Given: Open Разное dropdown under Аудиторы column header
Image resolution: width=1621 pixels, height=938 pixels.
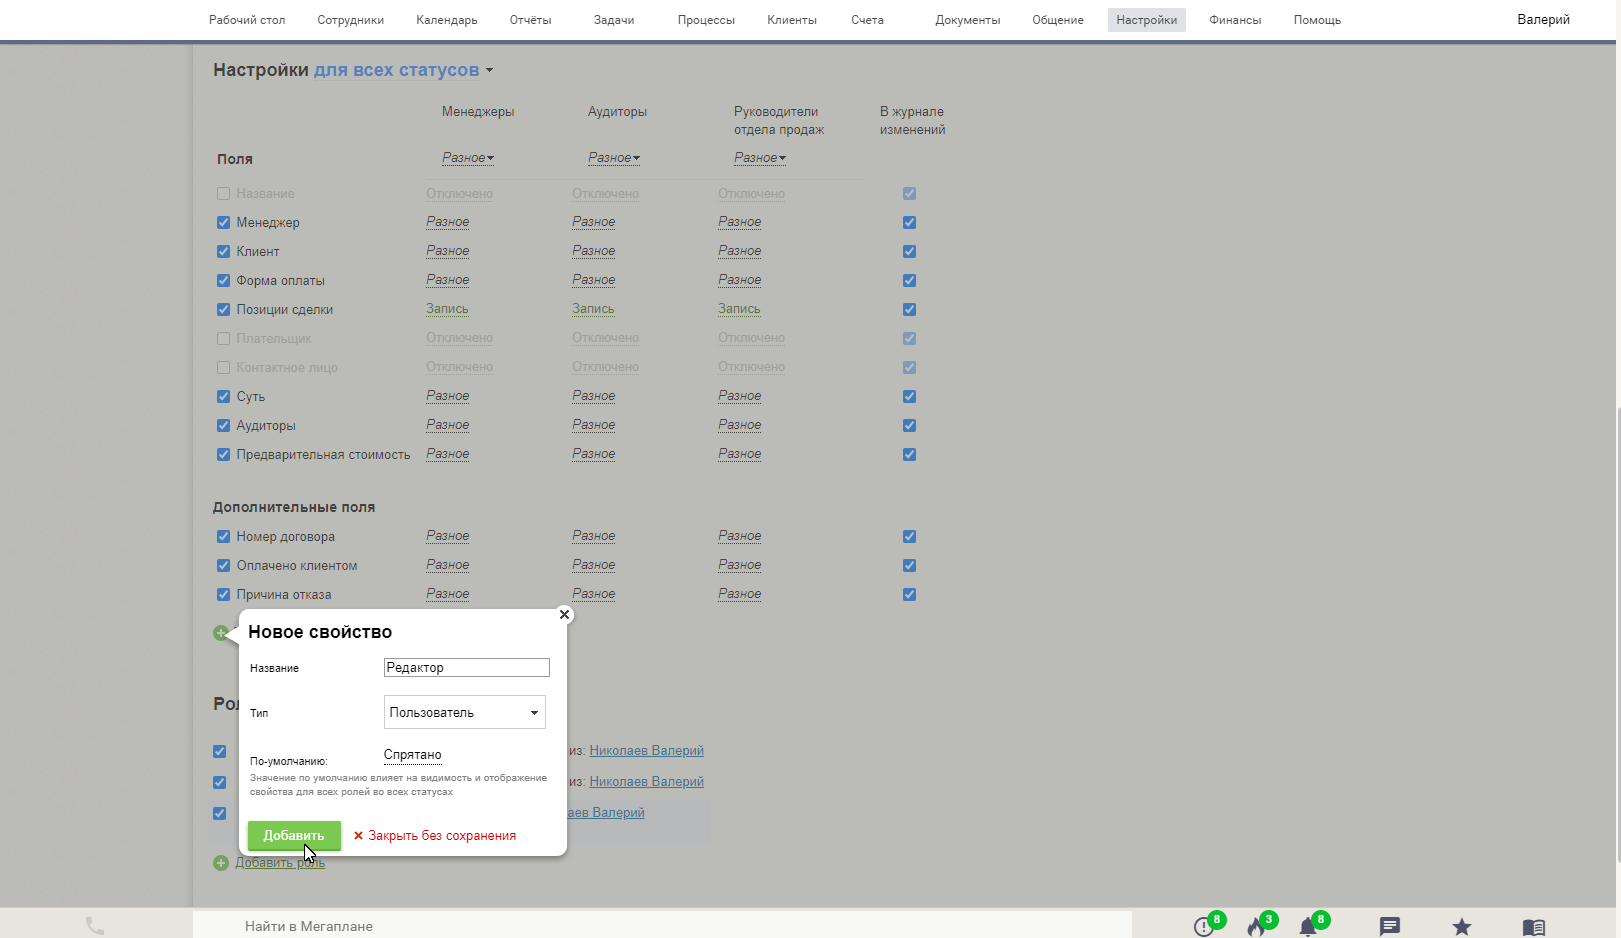Looking at the screenshot, I should pos(614,158).
